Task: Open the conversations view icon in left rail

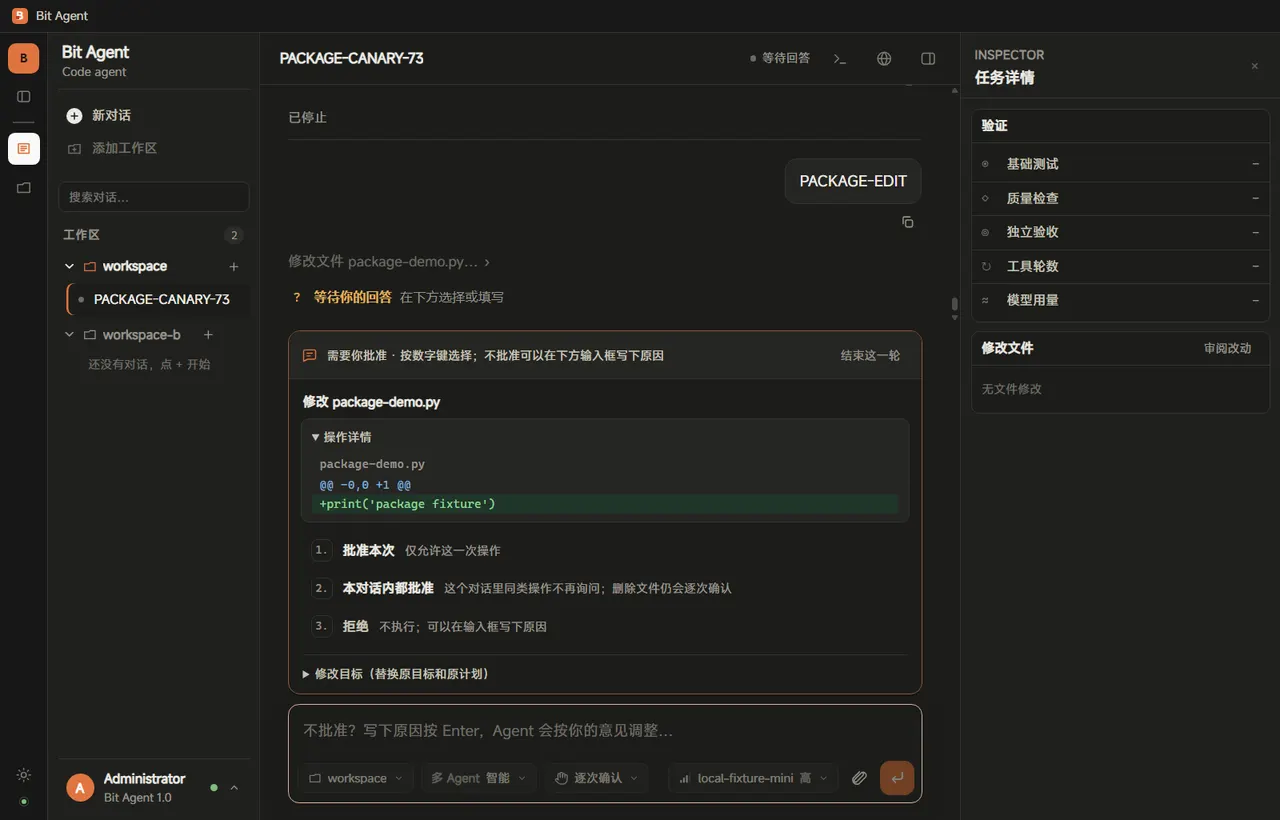Action: pos(24,149)
